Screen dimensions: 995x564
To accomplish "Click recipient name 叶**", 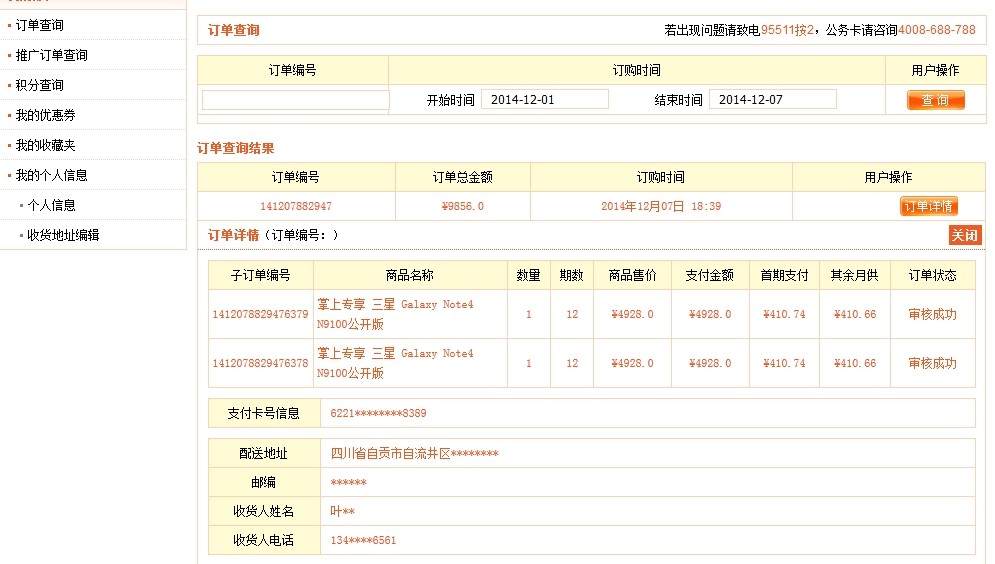I will pos(342,511).
